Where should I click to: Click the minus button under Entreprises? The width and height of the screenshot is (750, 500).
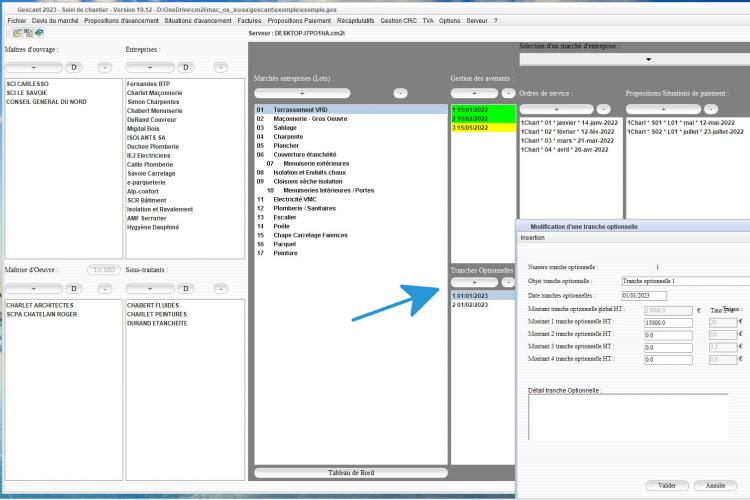pyautogui.click(x=221, y=67)
